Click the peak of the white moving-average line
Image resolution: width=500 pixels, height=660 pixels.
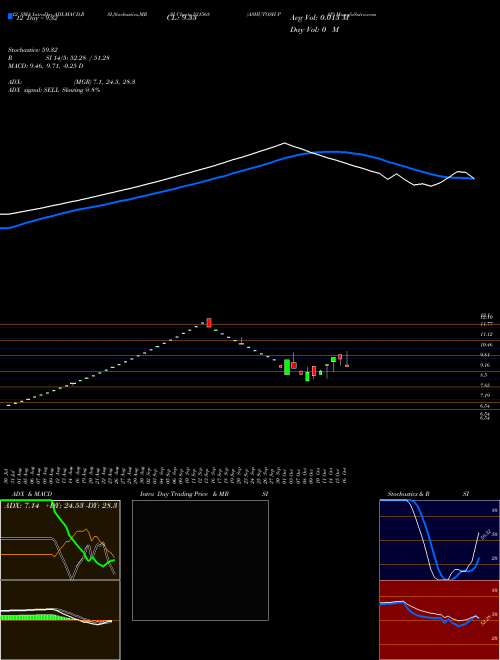285,143
